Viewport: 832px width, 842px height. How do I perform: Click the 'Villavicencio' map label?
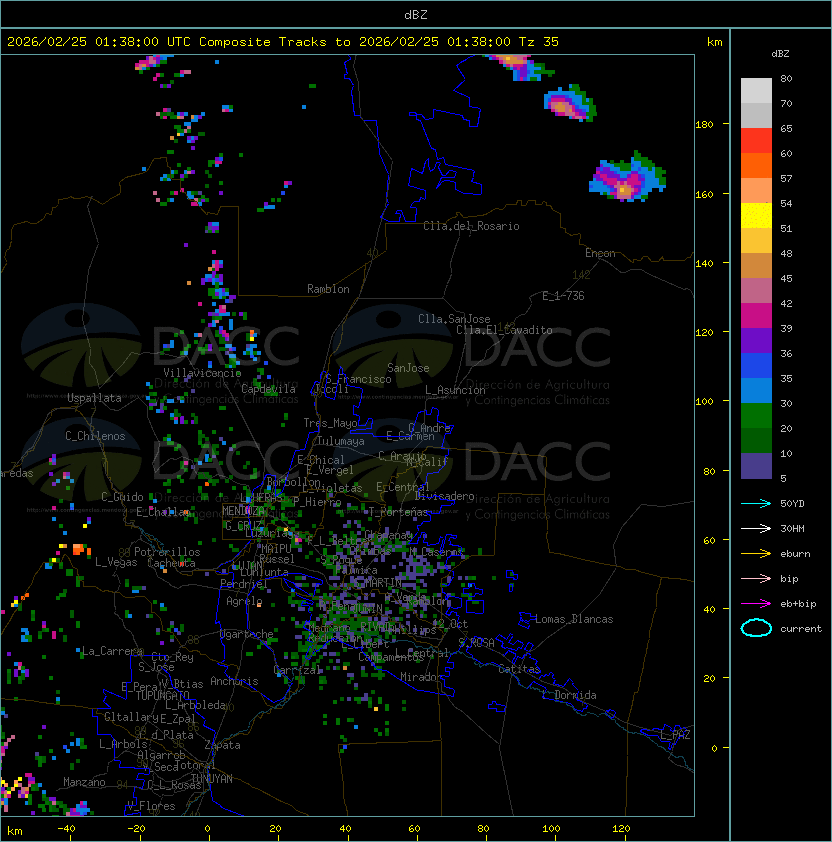point(202,373)
